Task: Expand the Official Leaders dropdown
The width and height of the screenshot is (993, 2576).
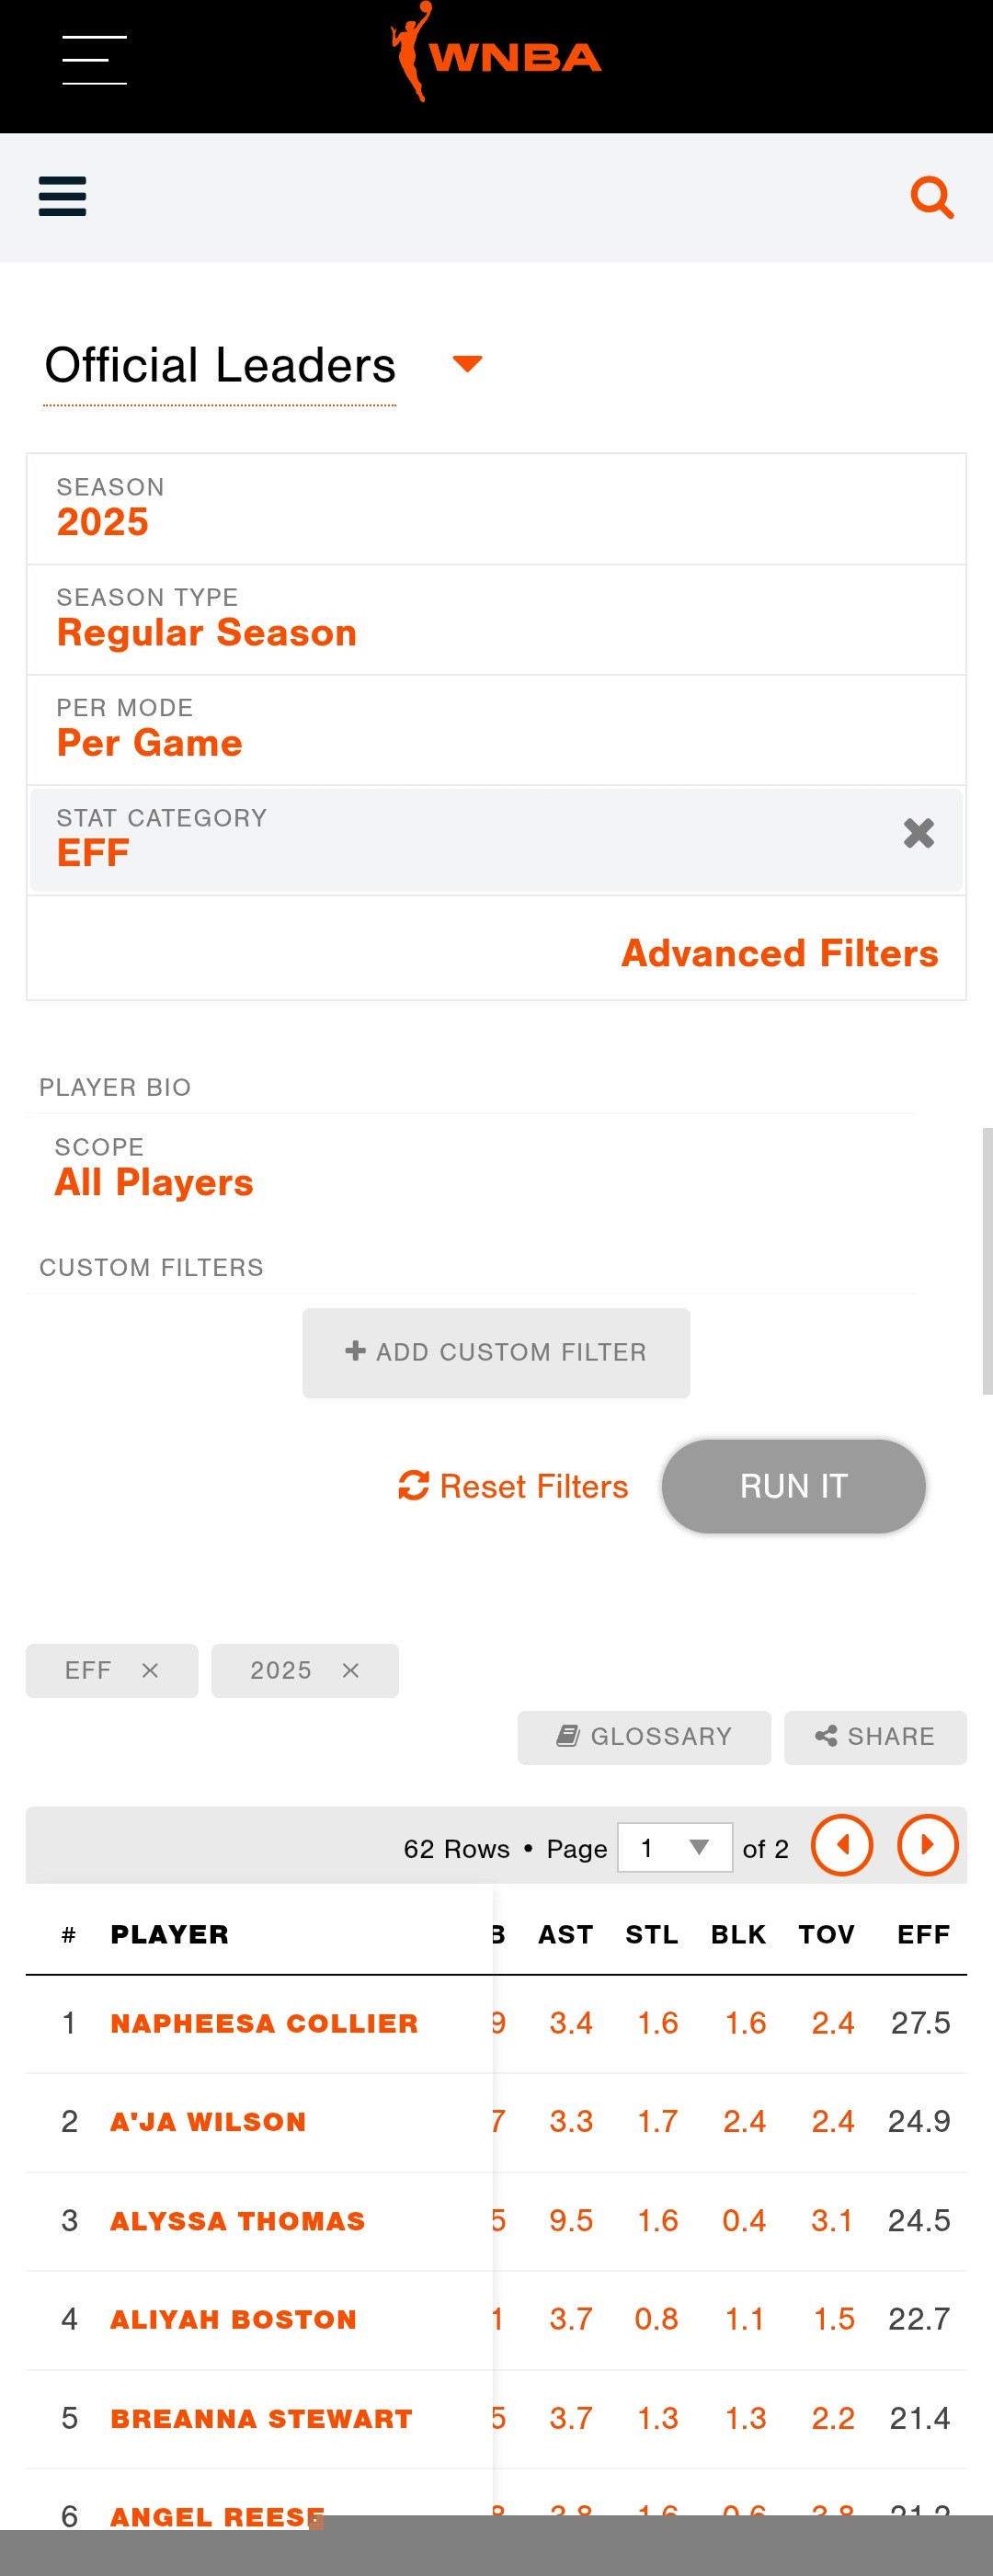Action: [467, 364]
